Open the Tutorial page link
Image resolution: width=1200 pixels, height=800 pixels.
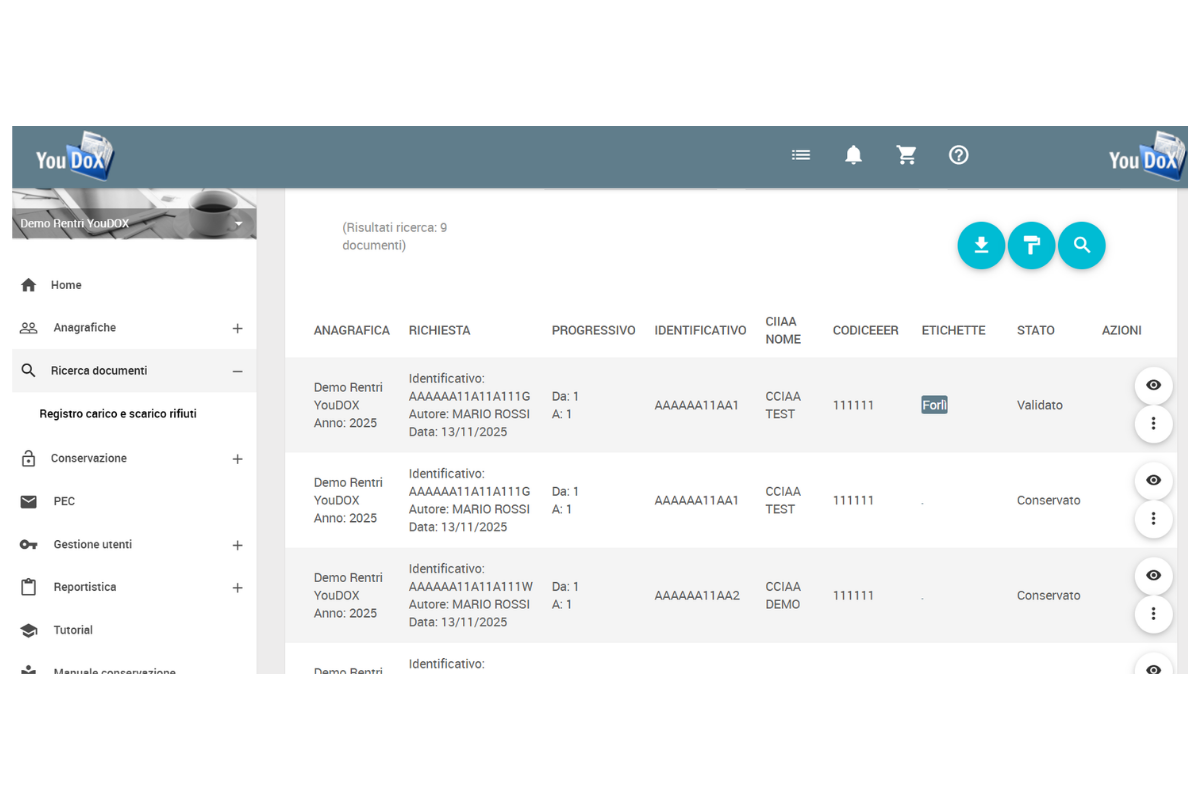coord(73,630)
